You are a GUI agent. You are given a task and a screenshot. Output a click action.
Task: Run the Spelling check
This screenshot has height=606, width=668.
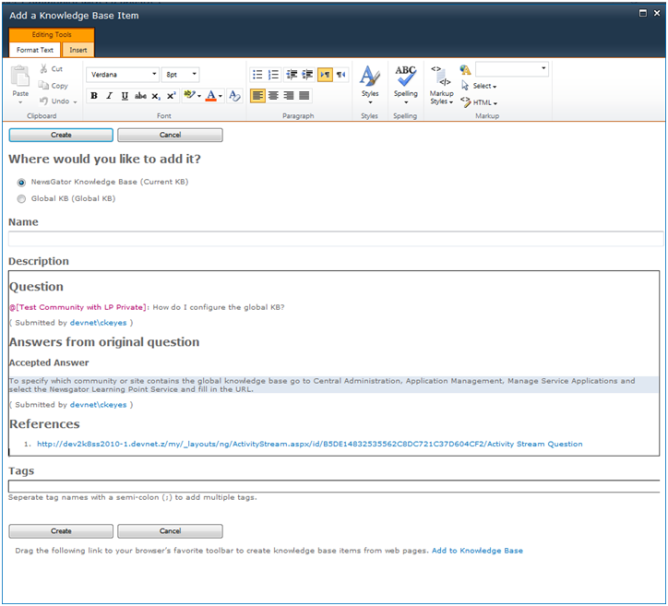coord(405,84)
